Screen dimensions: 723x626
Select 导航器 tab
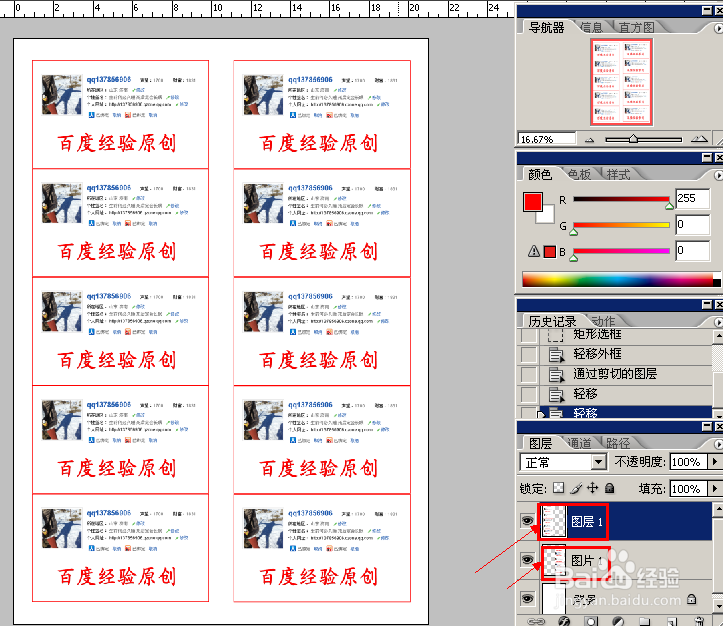546,28
